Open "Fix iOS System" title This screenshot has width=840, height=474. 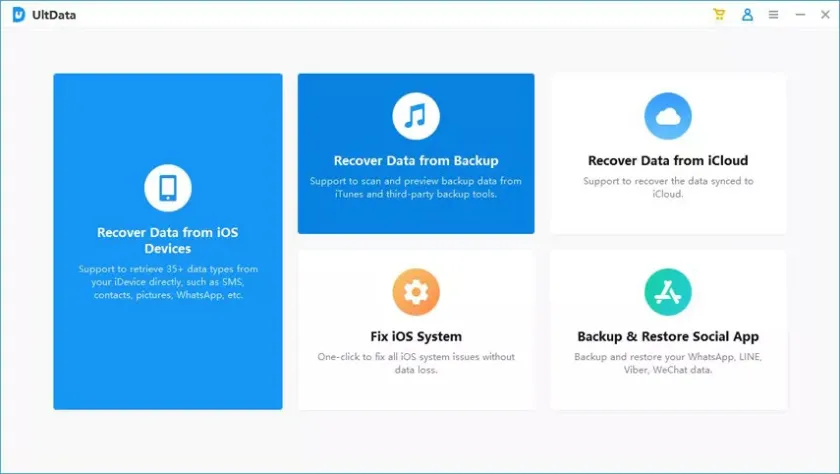(416, 337)
